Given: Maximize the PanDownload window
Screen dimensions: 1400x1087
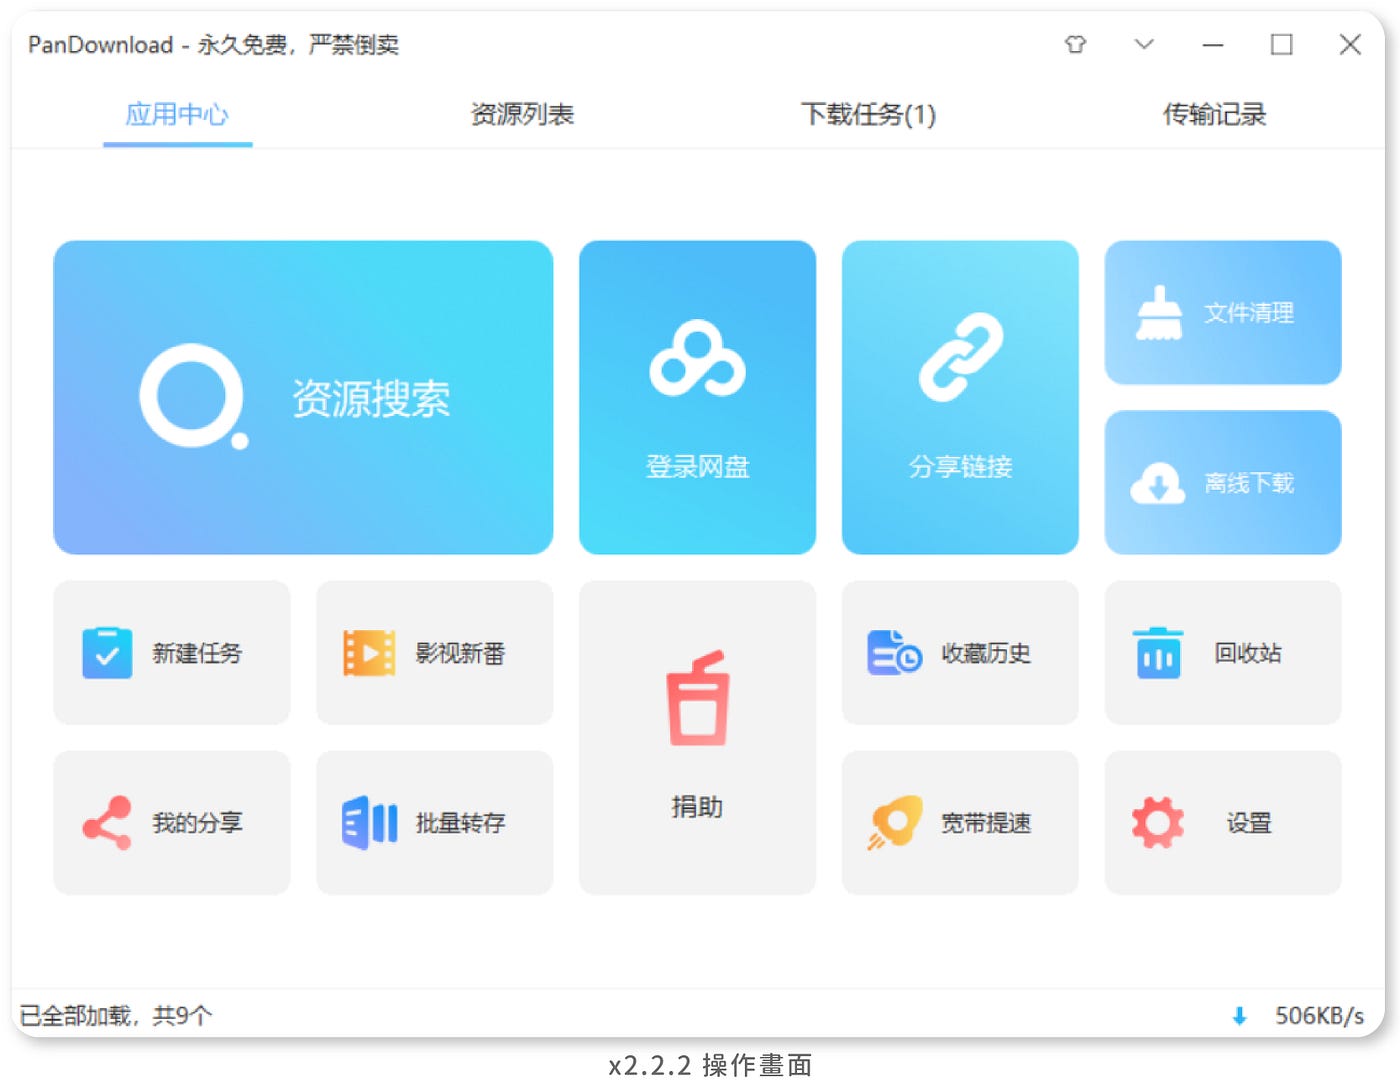Looking at the screenshot, I should pyautogui.click(x=1281, y=44).
